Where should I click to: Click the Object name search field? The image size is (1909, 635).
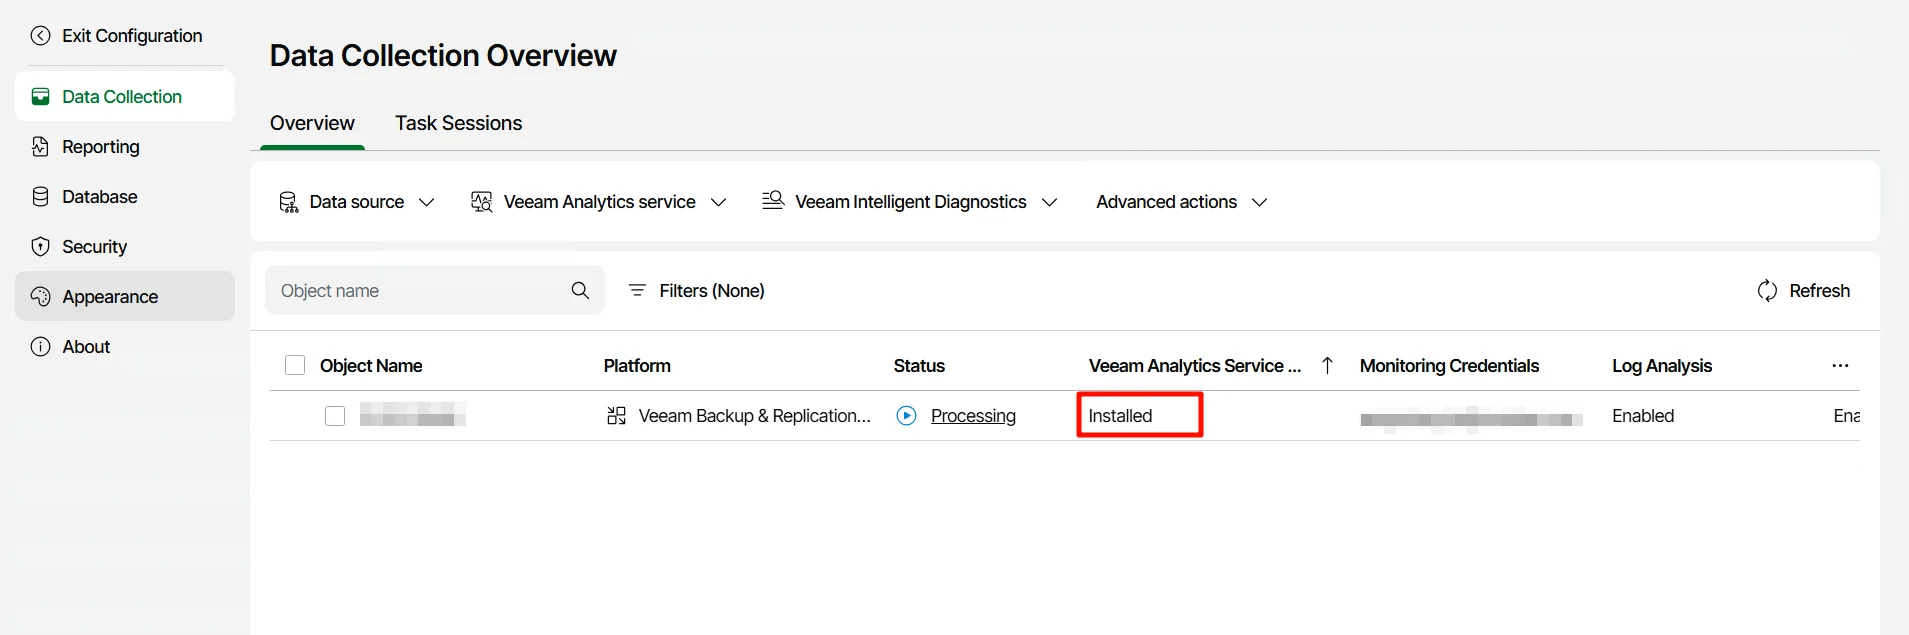(420, 291)
